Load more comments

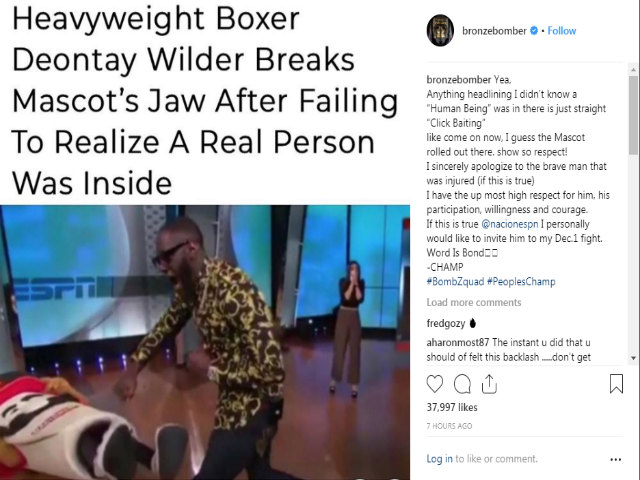pyautogui.click(x=474, y=302)
